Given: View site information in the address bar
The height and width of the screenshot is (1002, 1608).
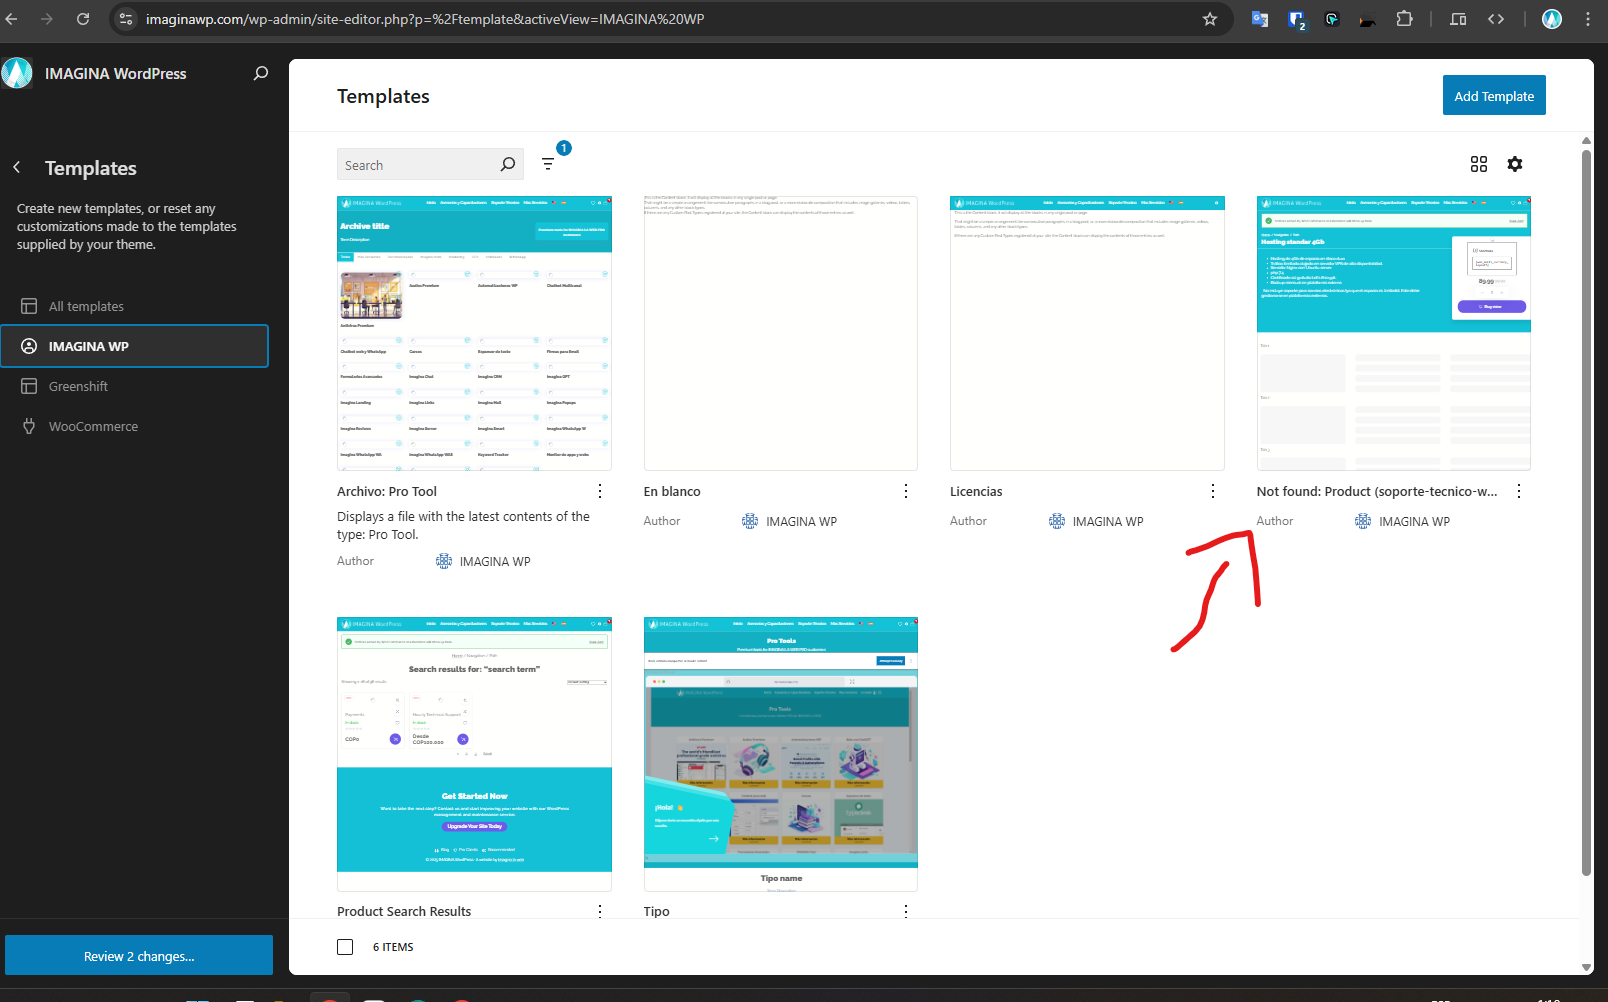Looking at the screenshot, I should coord(126,19).
